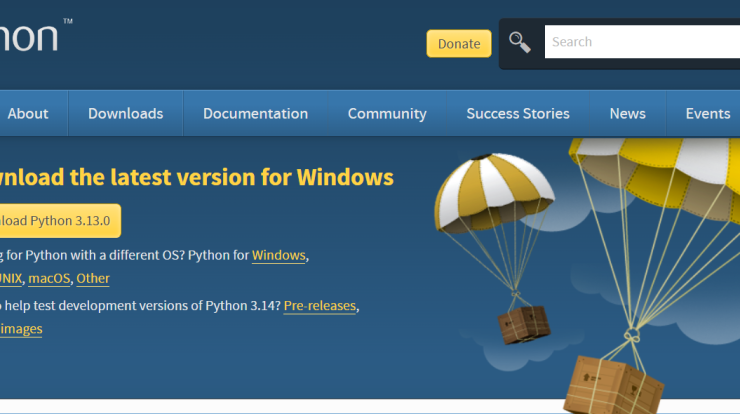Open the Downloads menu
The width and height of the screenshot is (740, 414).
126,113
